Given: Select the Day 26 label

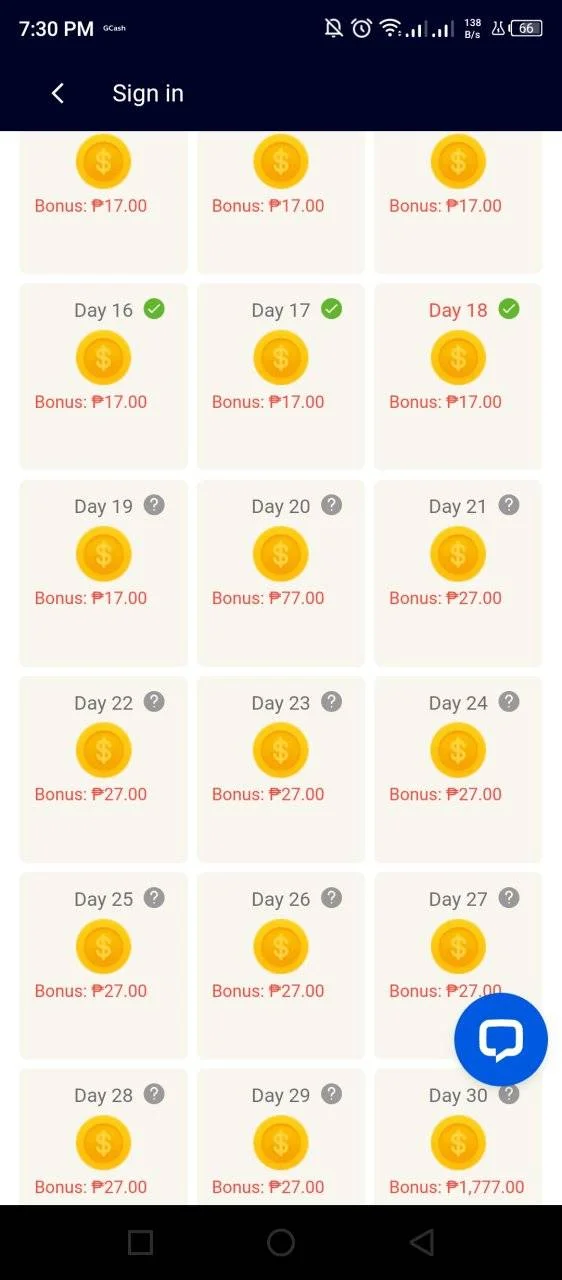Looking at the screenshot, I should pyautogui.click(x=281, y=899).
